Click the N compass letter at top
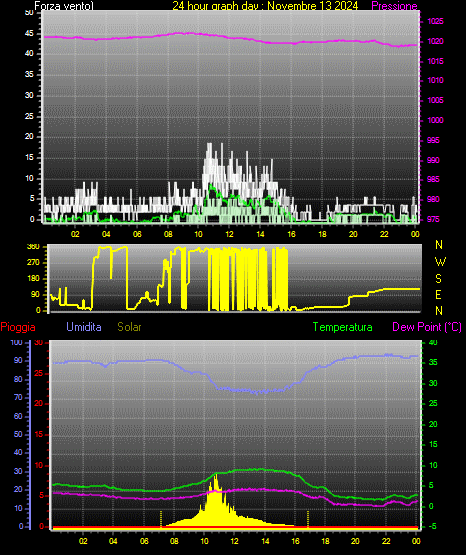The image size is (466, 555). tap(439, 245)
